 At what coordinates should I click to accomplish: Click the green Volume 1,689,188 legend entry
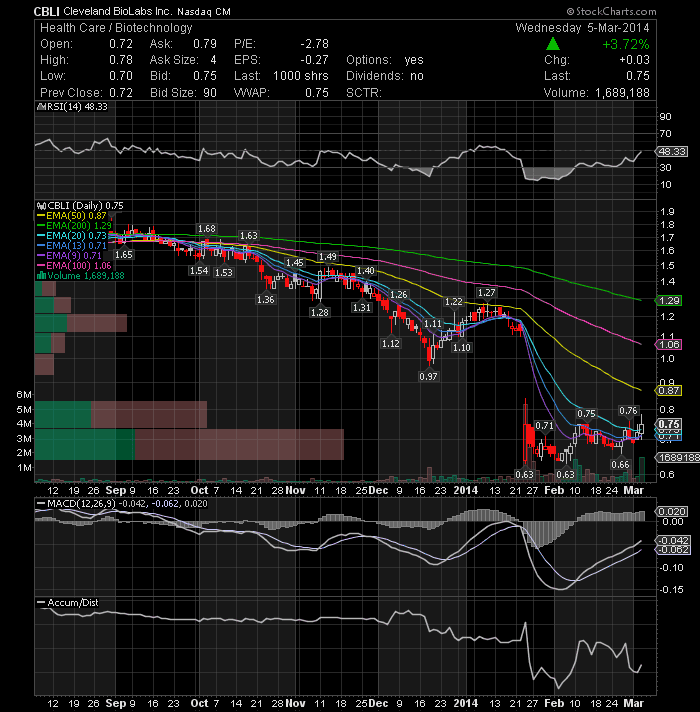[85, 276]
